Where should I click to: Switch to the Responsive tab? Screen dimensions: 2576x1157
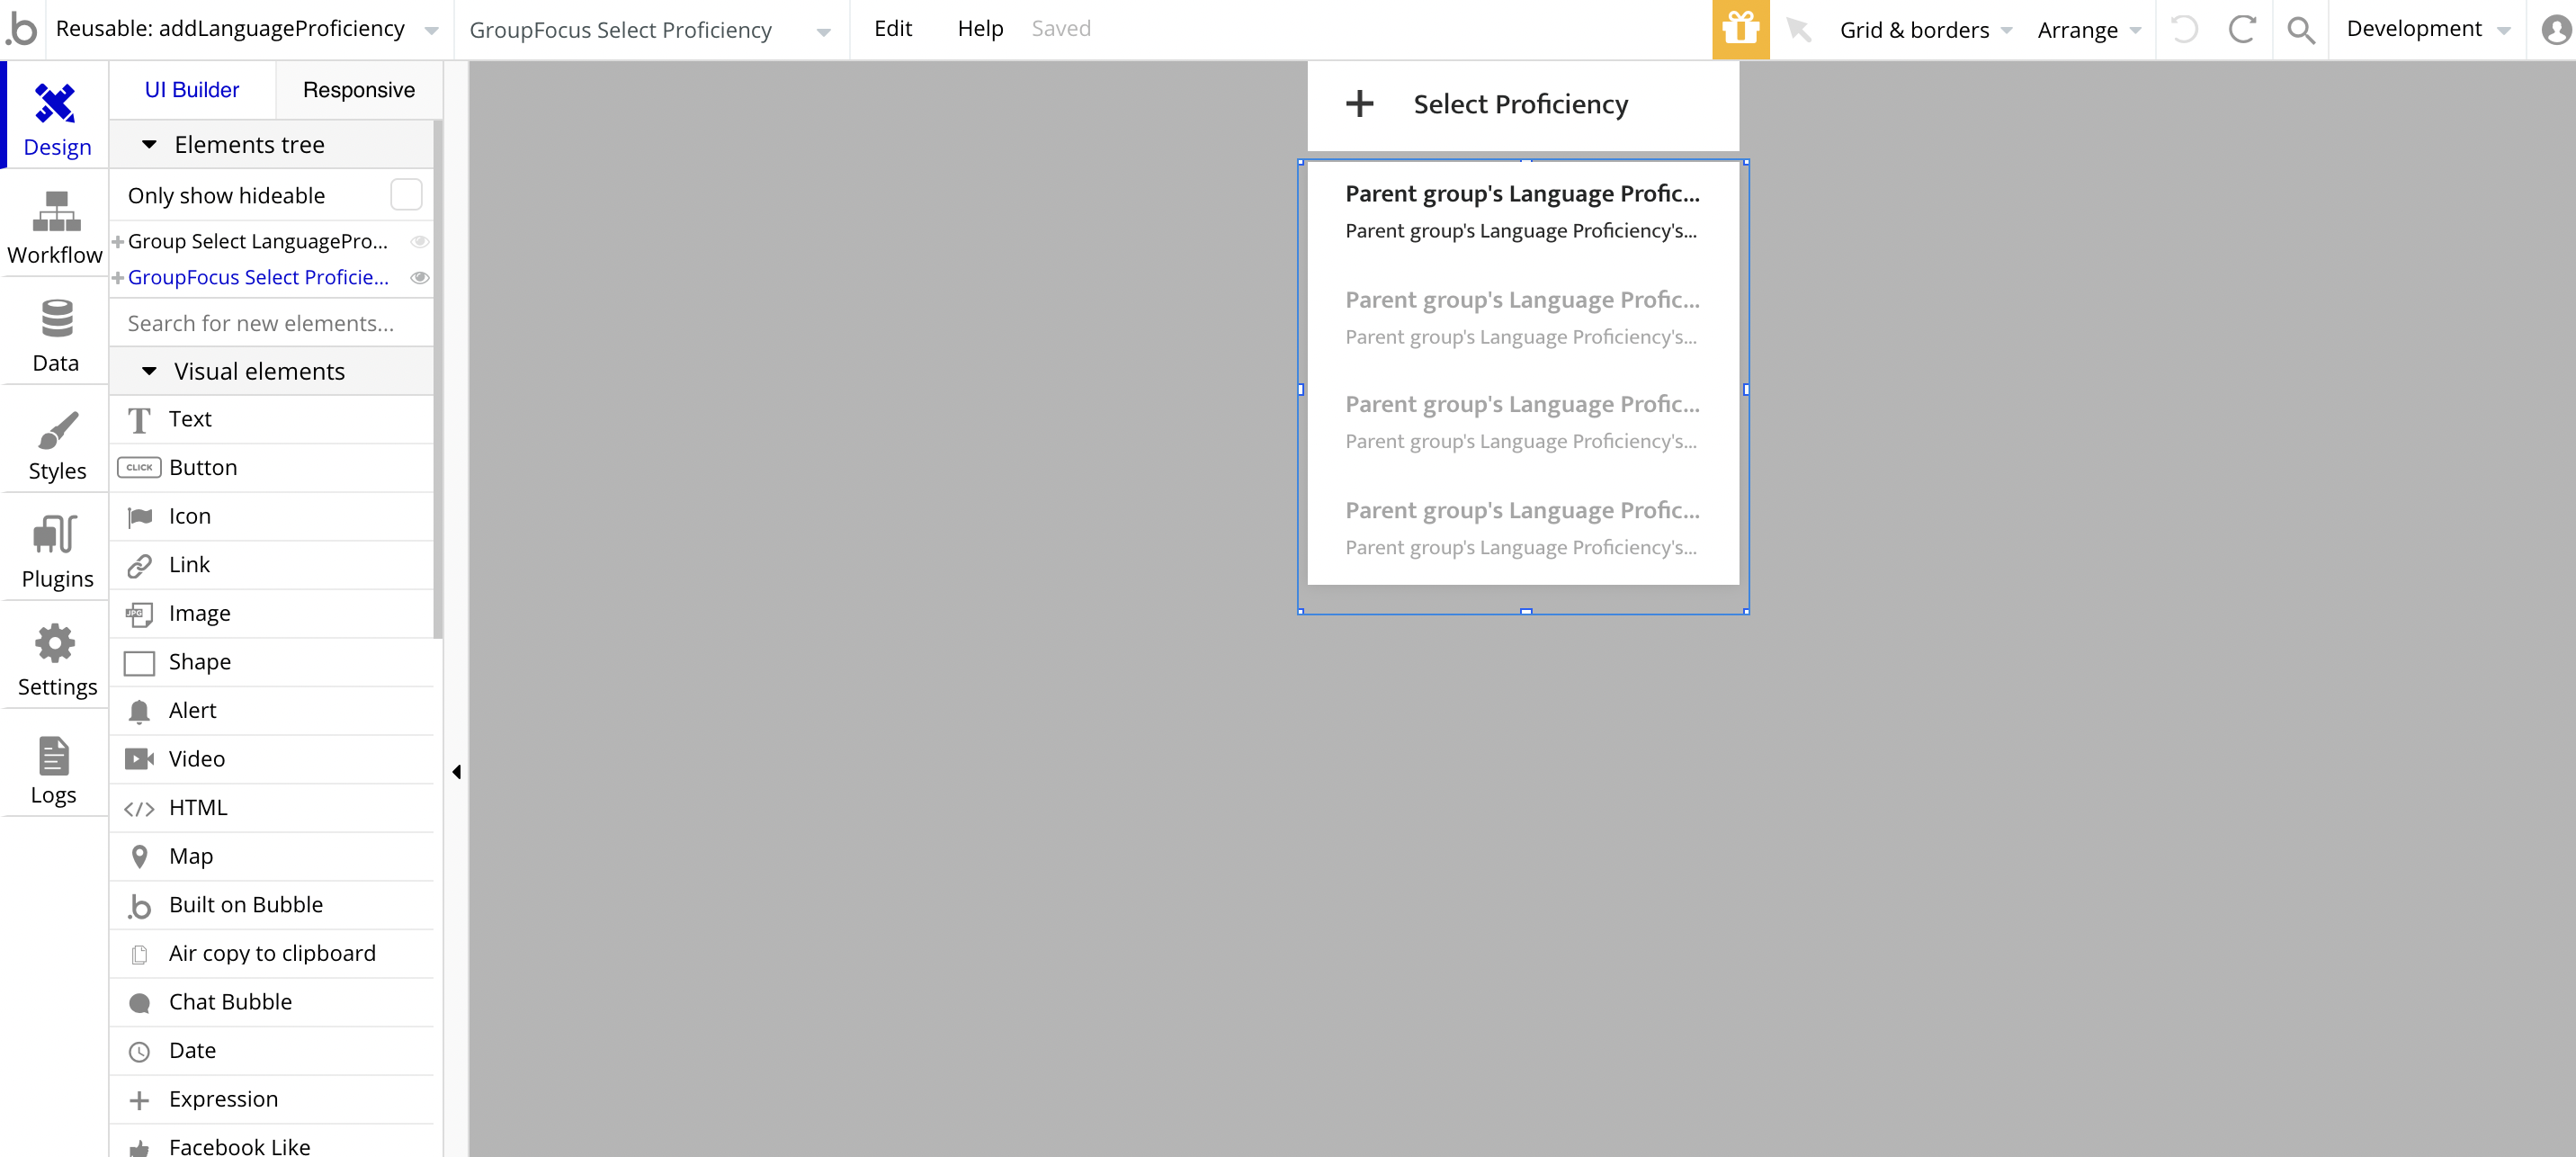358,90
